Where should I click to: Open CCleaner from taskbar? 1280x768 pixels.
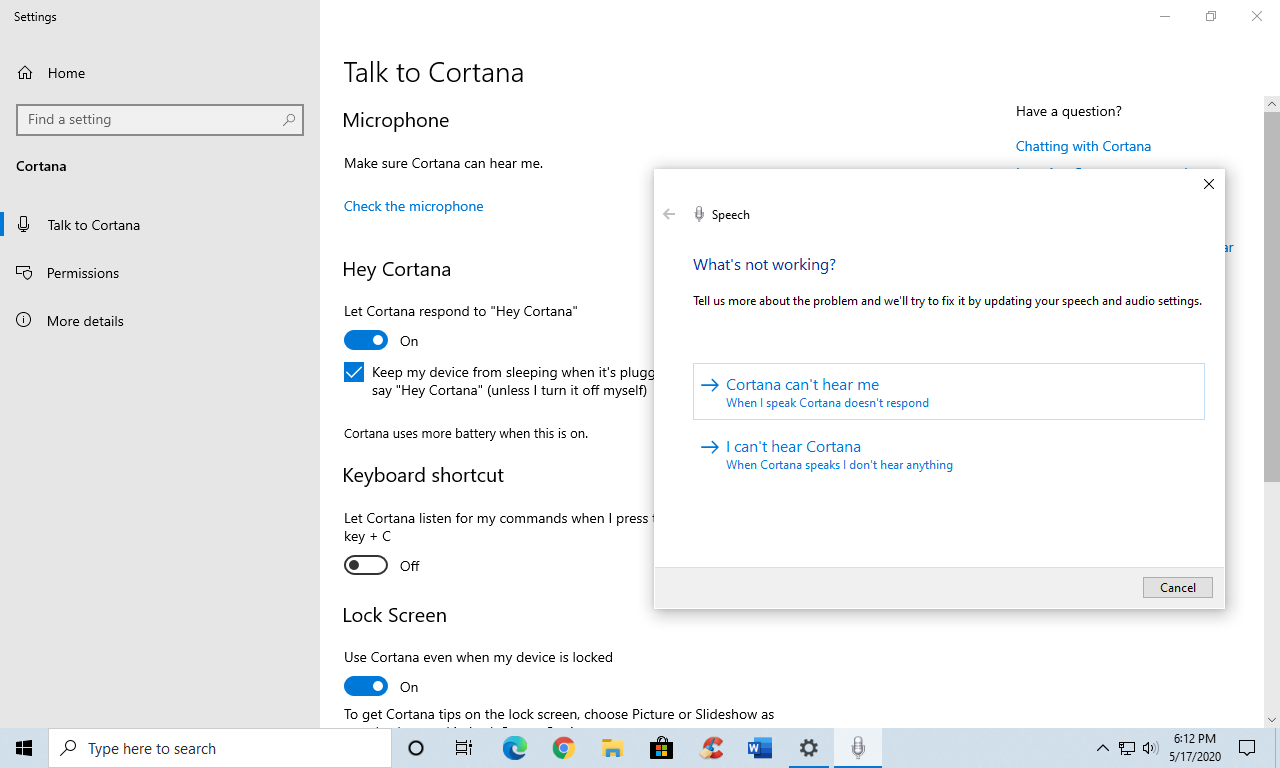point(710,748)
